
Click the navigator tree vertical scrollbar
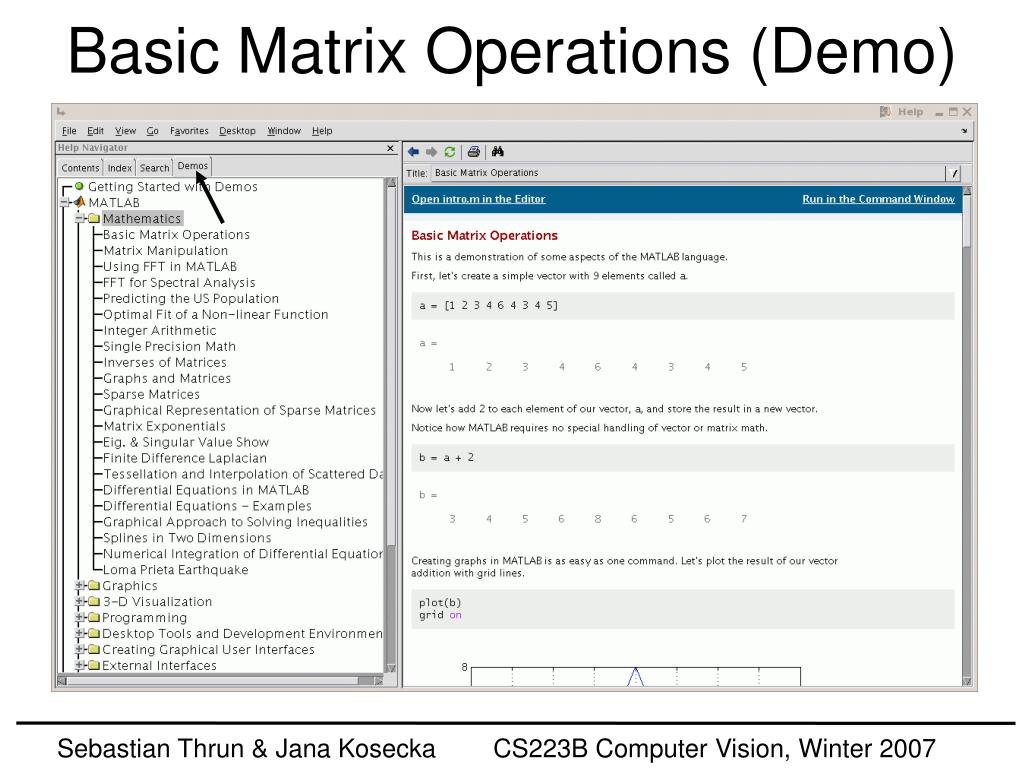coord(391,424)
